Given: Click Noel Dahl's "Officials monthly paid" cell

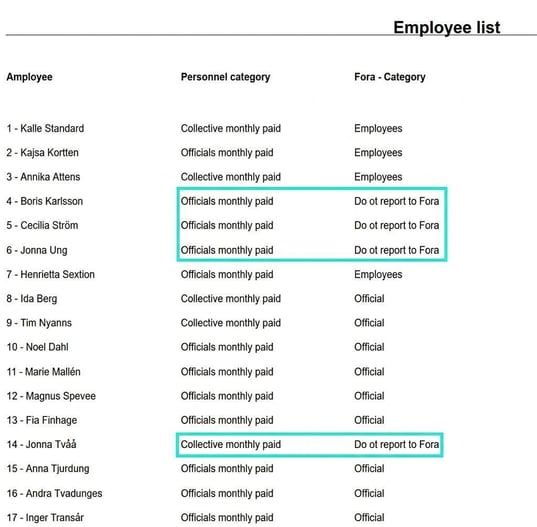Looking at the screenshot, I should [227, 347].
